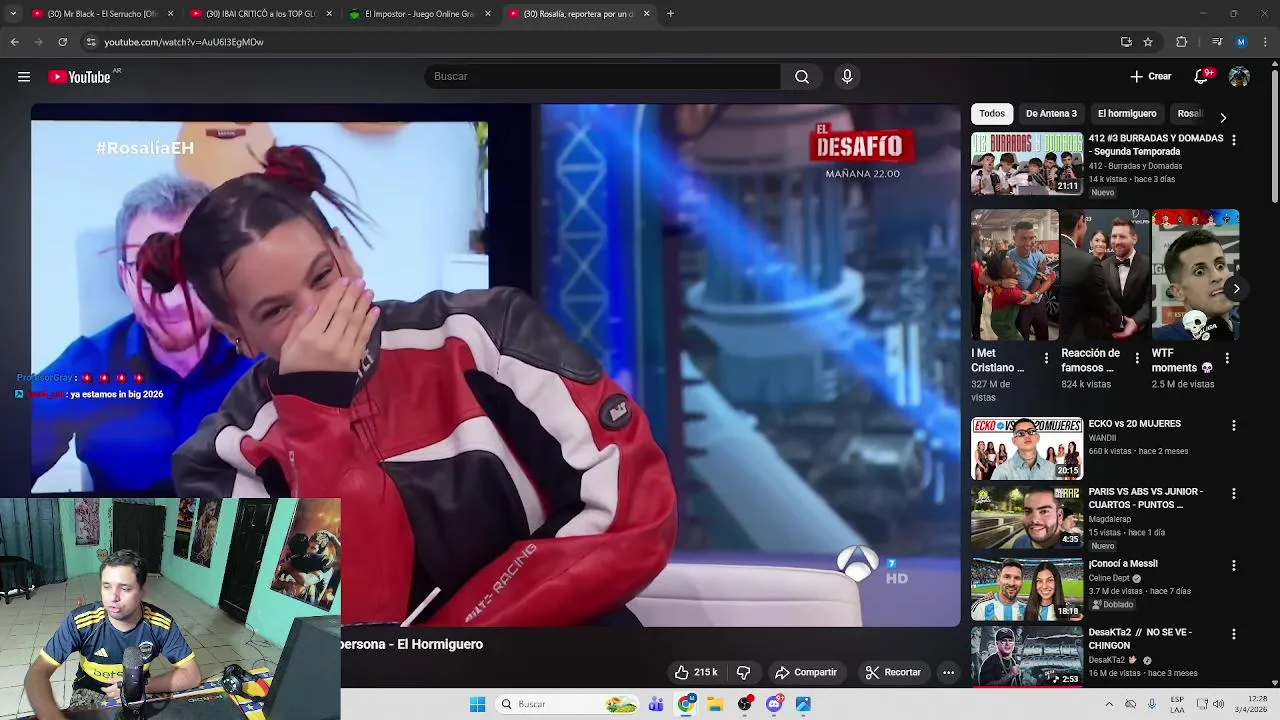
Task: Click the tray microphone icon
Action: point(1152,704)
